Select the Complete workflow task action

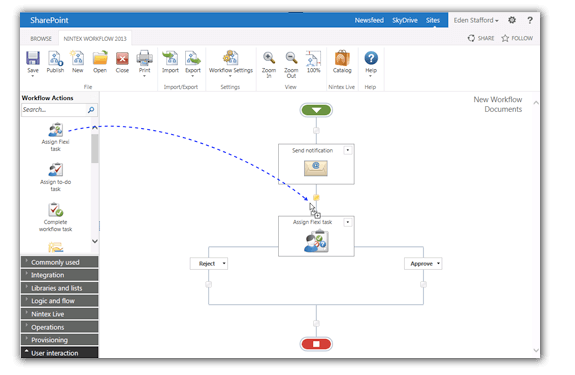[56, 210]
